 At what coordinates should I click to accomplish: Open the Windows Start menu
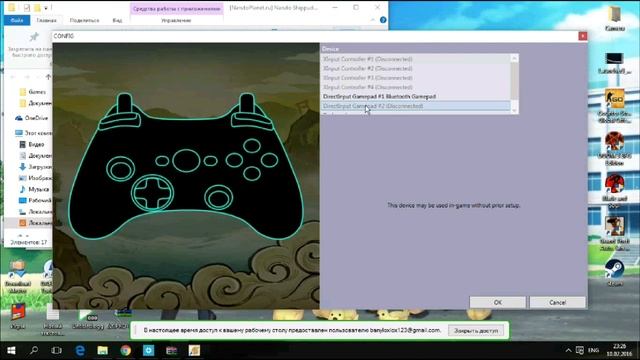11,350
